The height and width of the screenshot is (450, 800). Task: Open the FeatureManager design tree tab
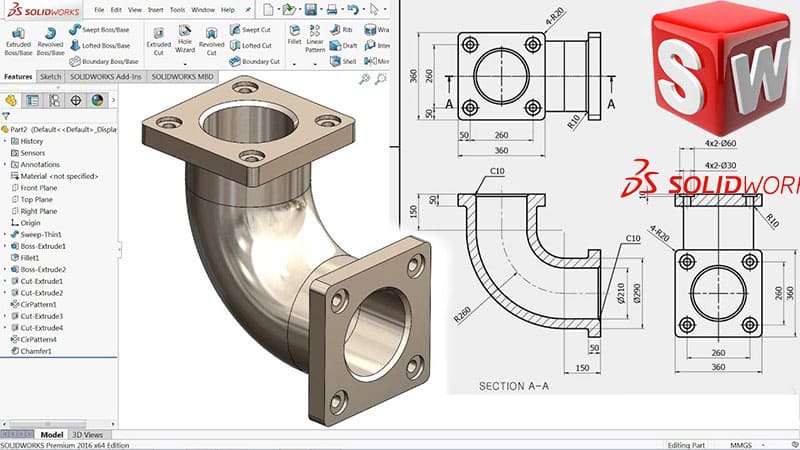[x=11, y=100]
